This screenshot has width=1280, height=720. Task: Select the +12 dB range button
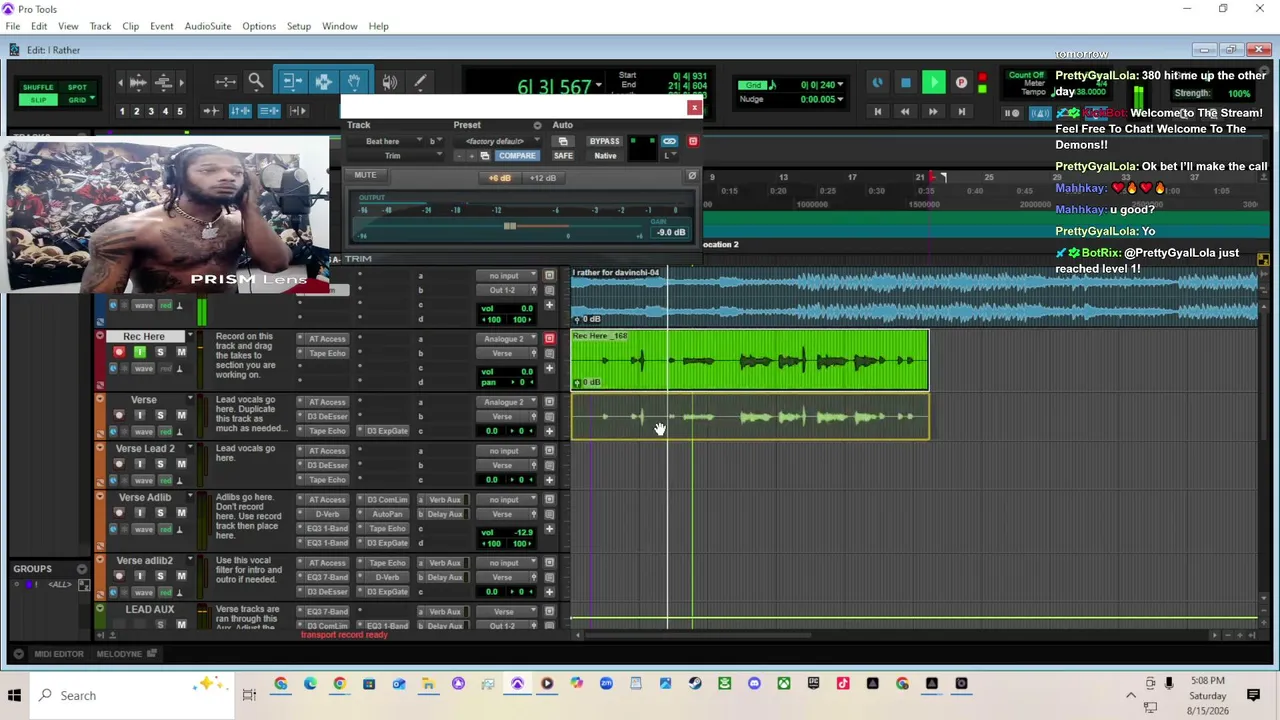tap(543, 178)
